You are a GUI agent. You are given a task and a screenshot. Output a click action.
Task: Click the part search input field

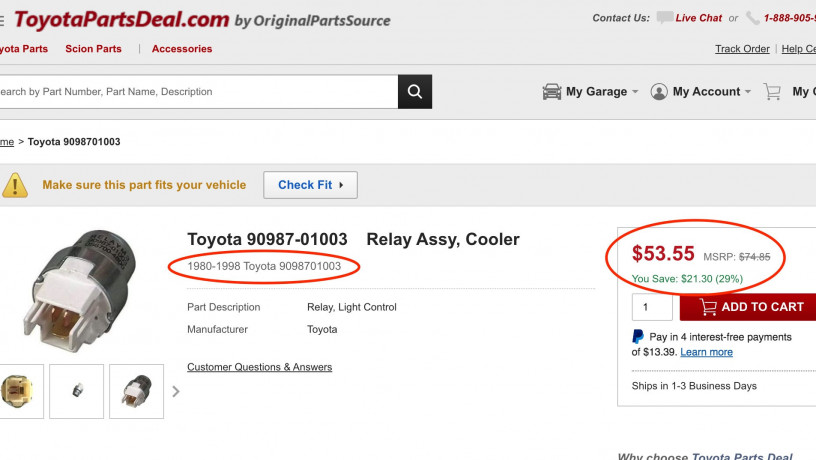199,92
